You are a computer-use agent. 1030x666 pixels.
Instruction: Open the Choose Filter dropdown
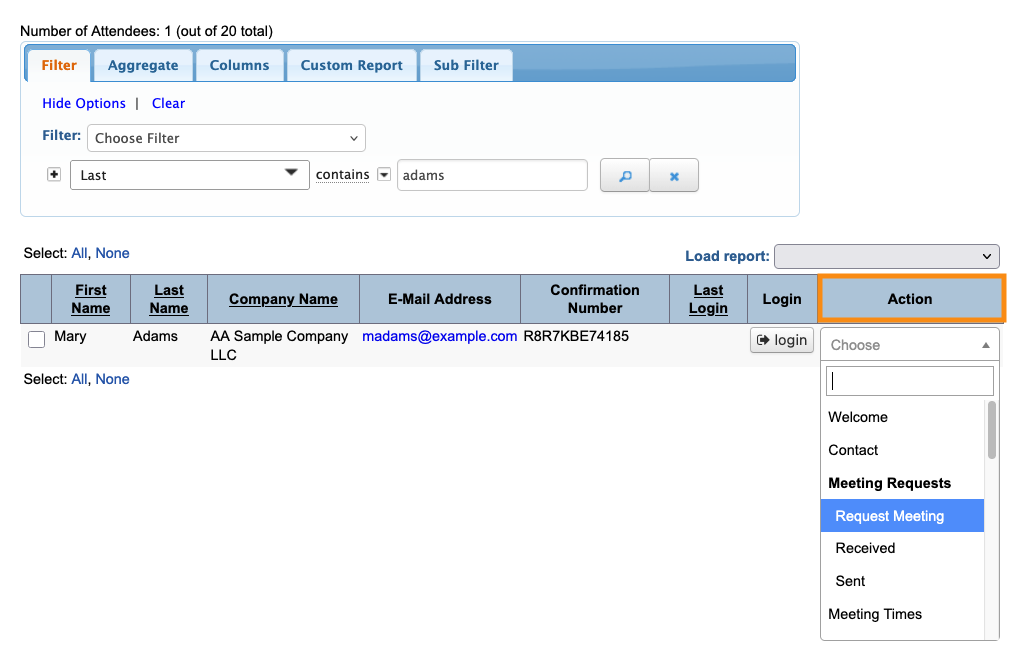226,138
